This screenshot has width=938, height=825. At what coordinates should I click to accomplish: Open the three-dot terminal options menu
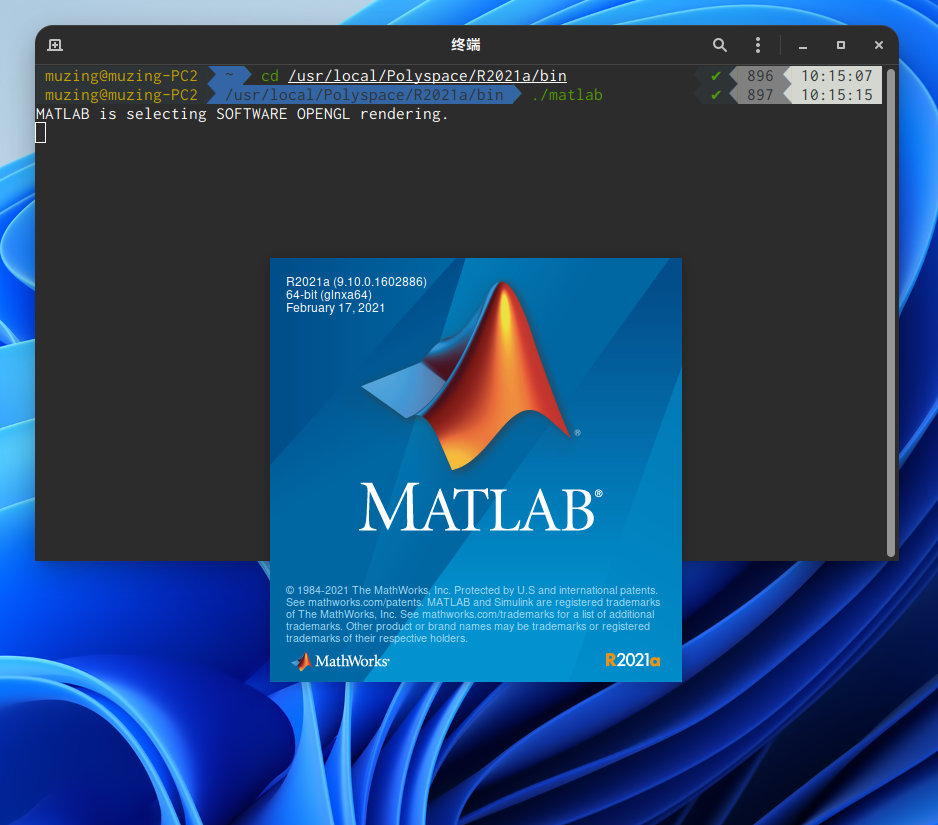point(757,45)
